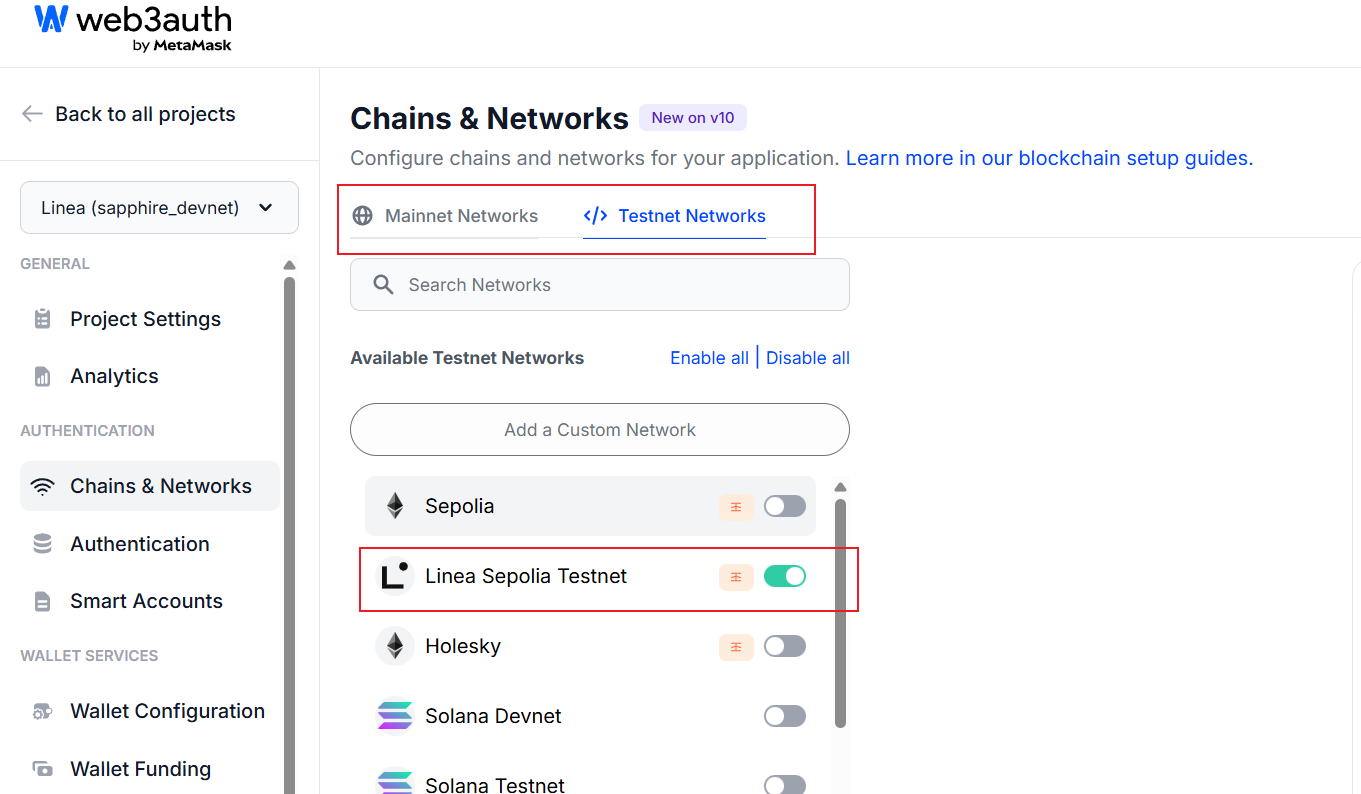Open the Linea (sapphire_devnet) project dropdown
1361x794 pixels.
tap(158, 207)
